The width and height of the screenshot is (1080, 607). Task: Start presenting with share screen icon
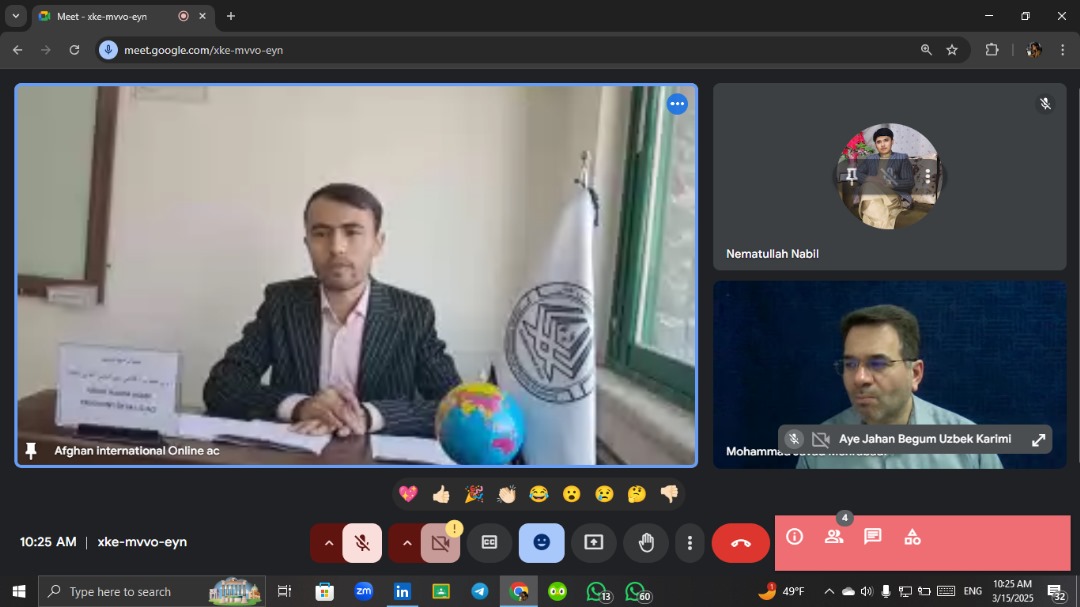[x=594, y=542]
